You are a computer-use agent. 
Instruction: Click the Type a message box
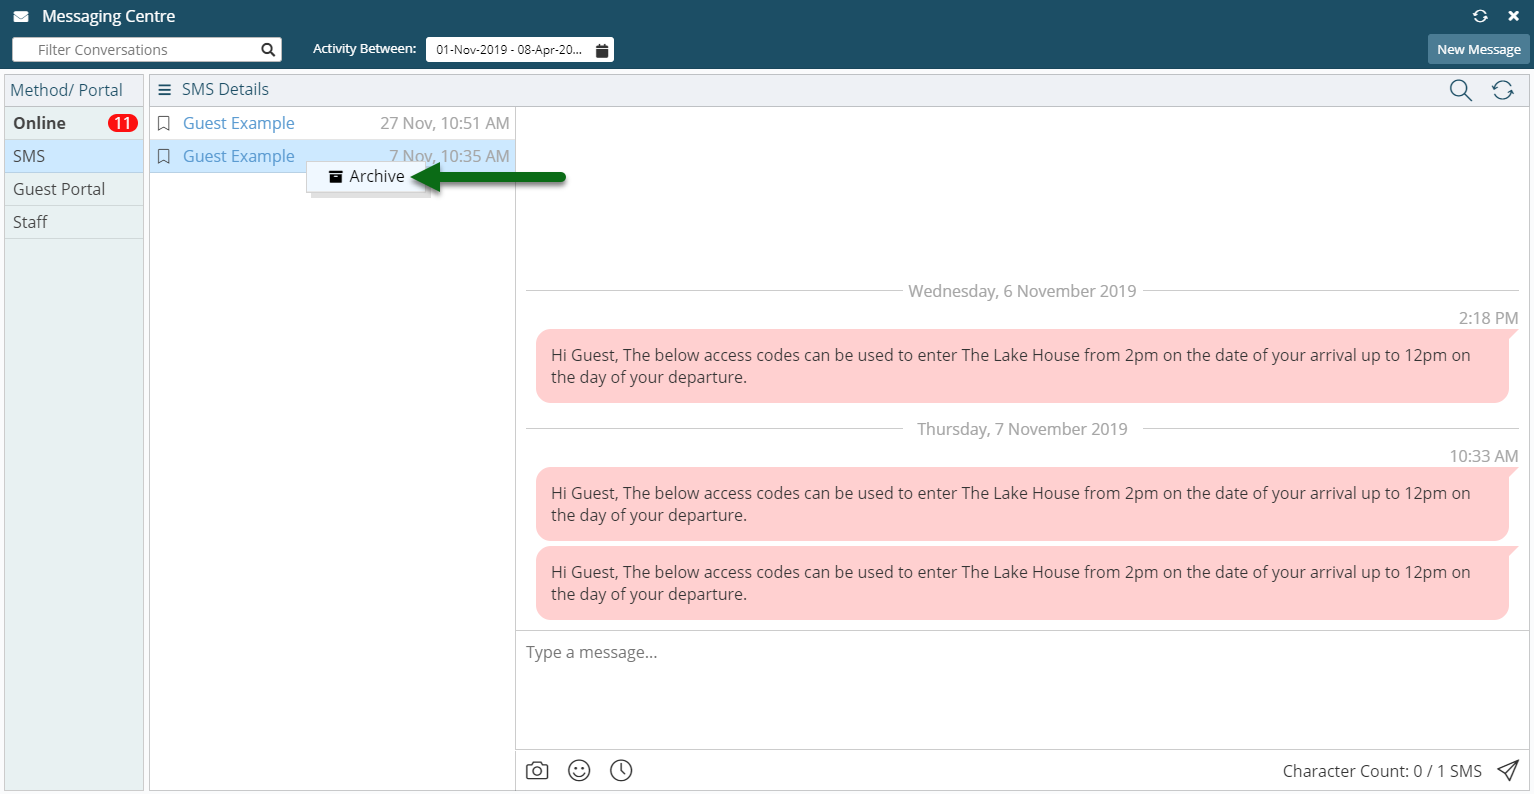(x=1022, y=690)
